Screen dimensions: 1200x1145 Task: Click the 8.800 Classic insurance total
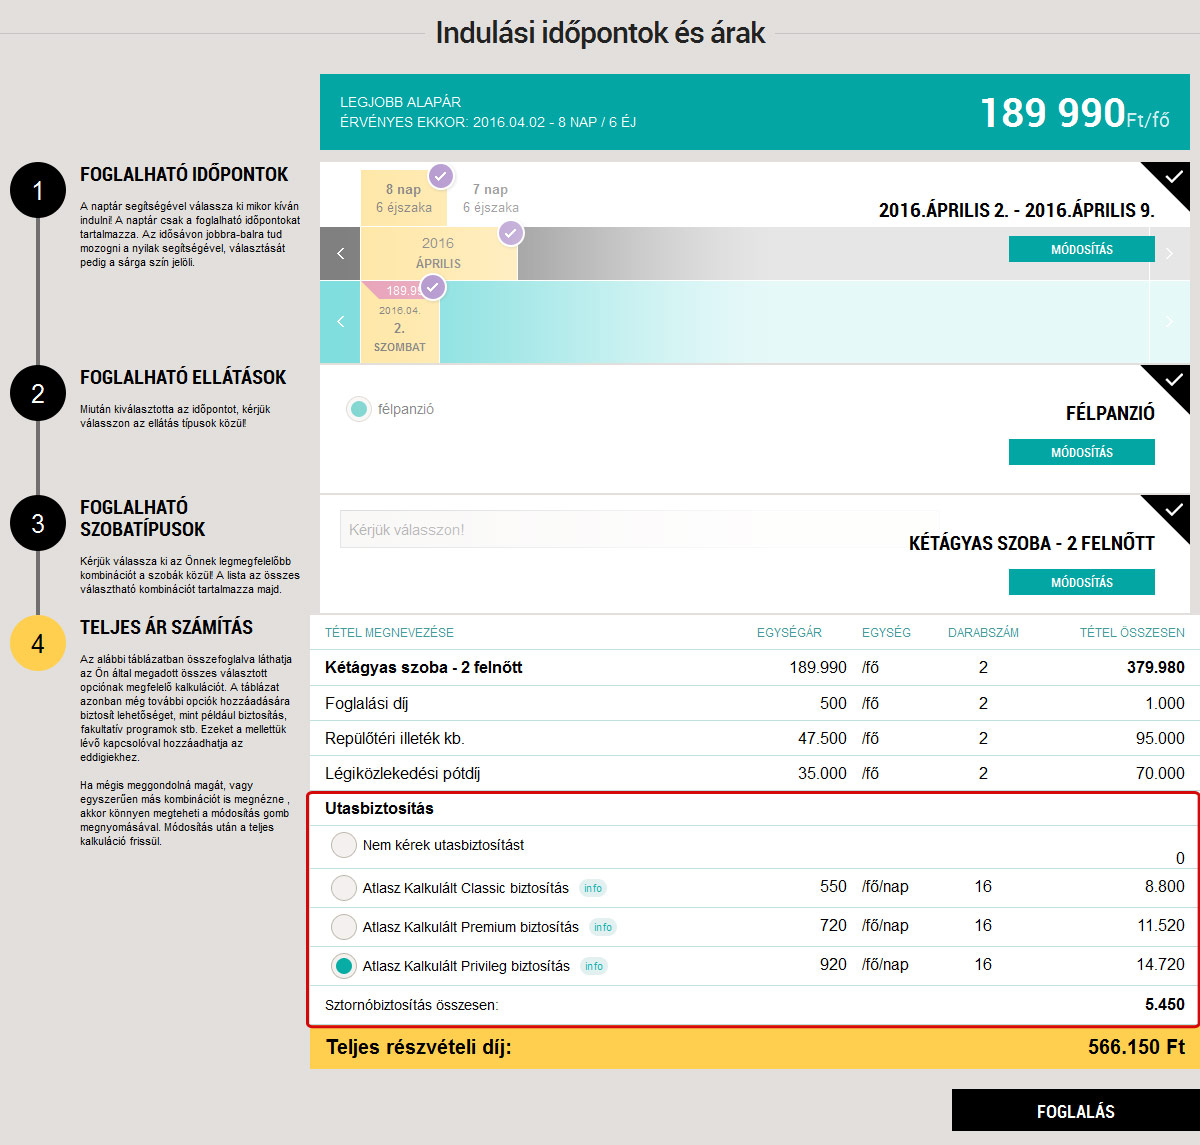(1165, 886)
